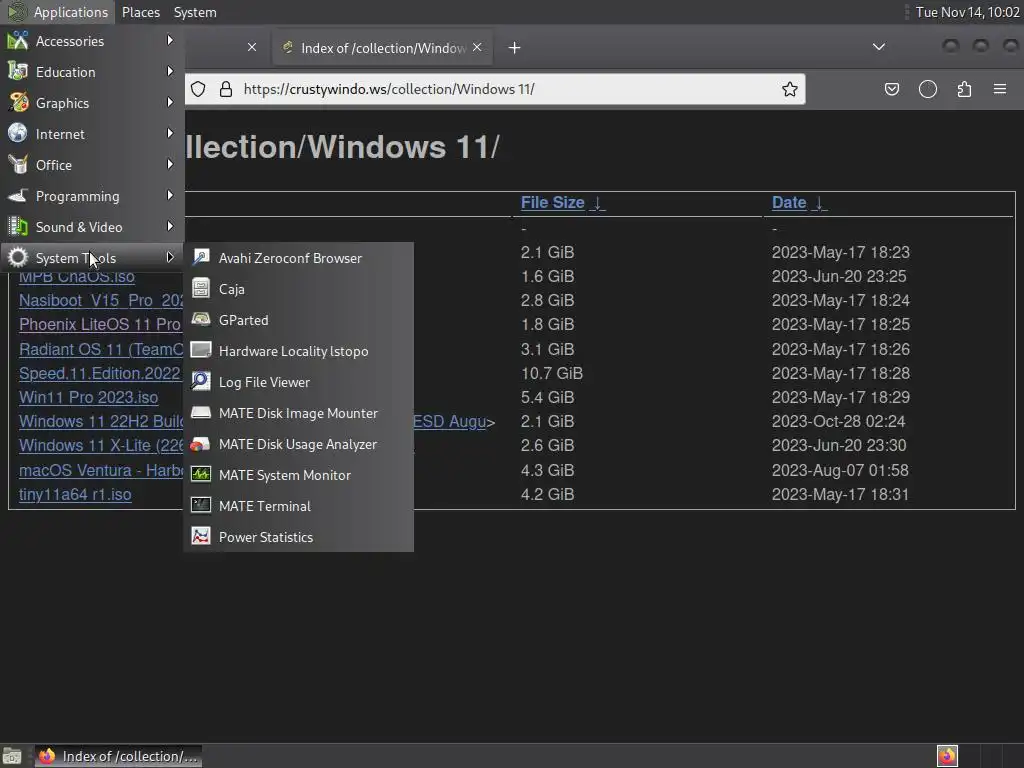The width and height of the screenshot is (1024, 768).
Task: Expand the Accessories submenu arrow
Action: (x=170, y=40)
